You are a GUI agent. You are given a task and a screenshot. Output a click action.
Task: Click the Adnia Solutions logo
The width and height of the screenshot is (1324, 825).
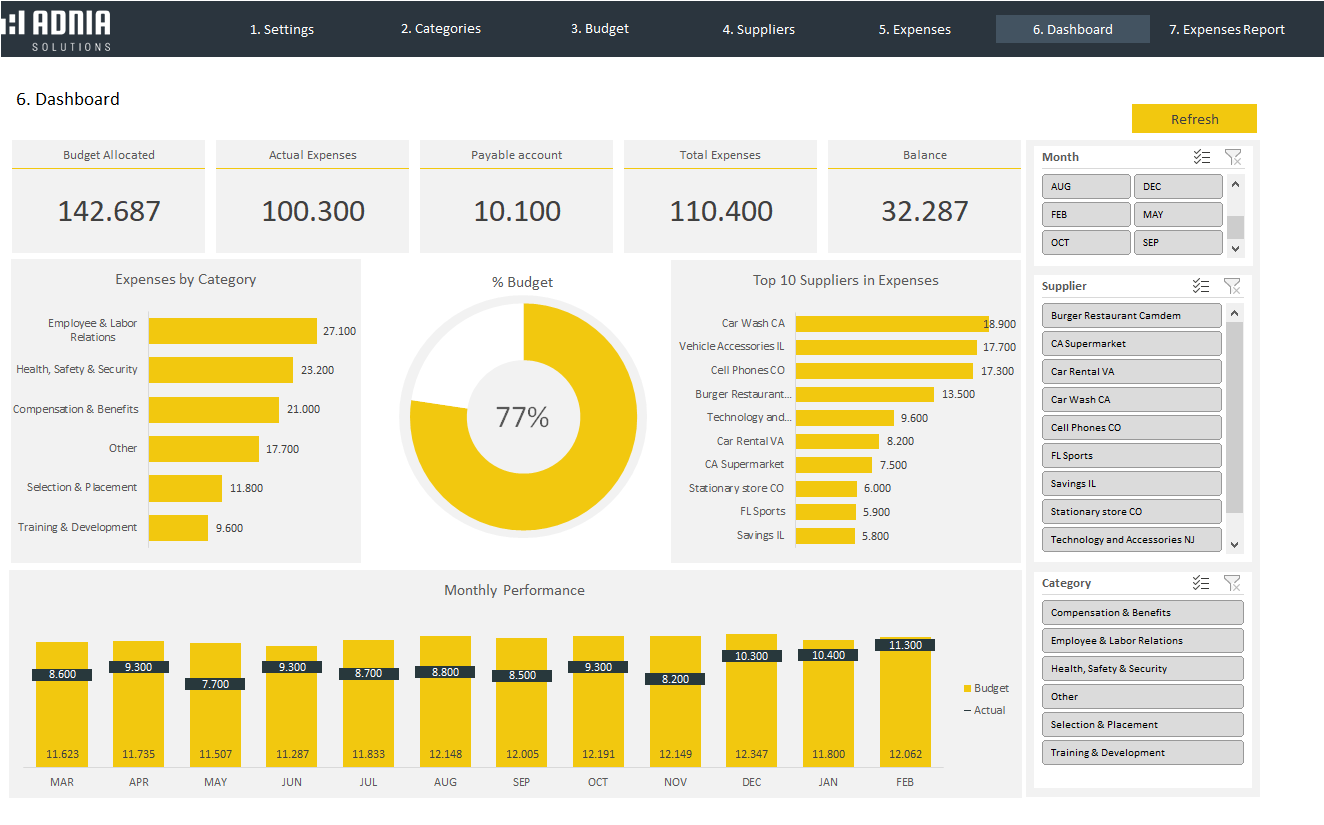[57, 29]
